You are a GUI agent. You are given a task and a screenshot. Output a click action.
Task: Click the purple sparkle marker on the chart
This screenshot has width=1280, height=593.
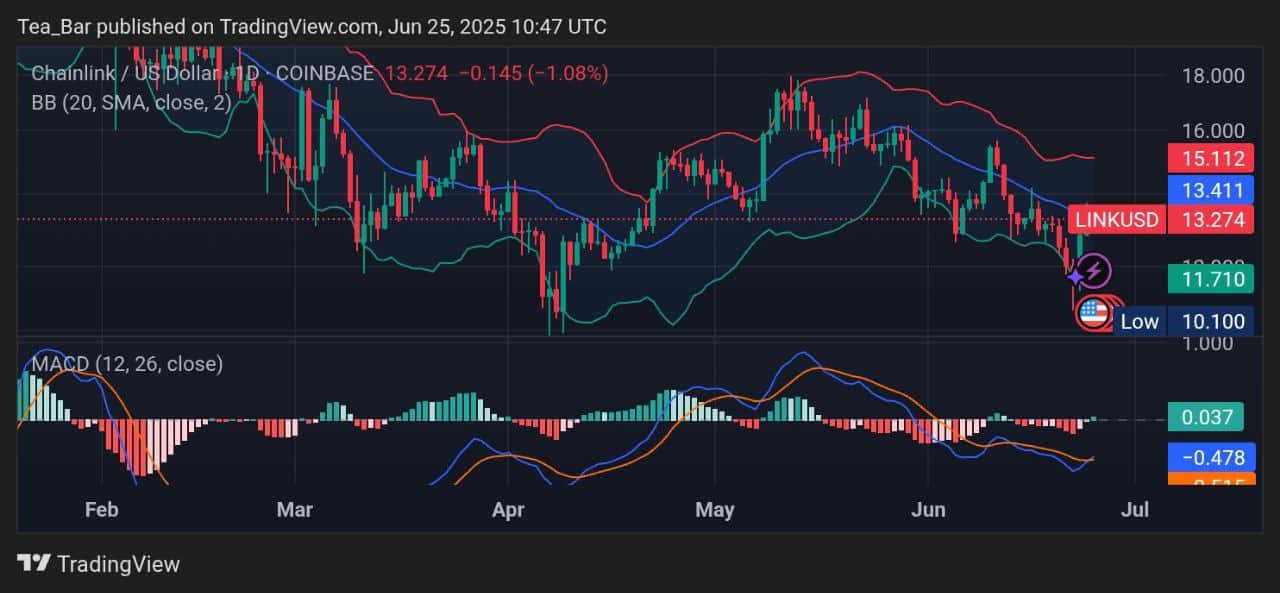coord(1075,275)
